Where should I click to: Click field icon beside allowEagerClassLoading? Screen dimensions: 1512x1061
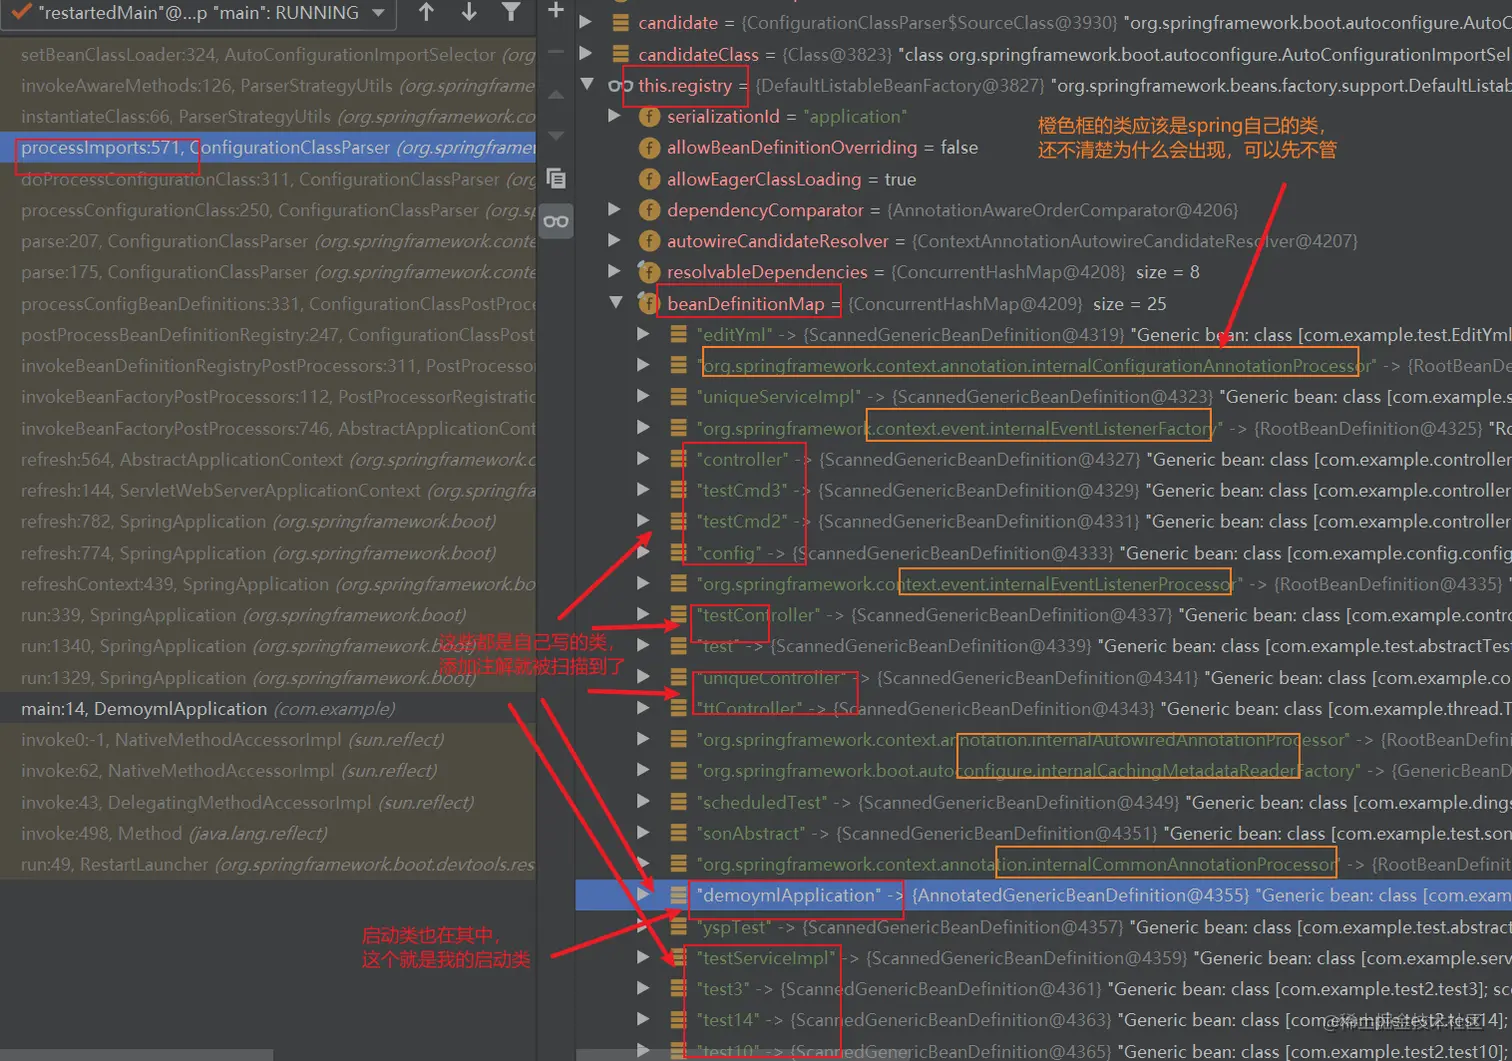point(650,179)
